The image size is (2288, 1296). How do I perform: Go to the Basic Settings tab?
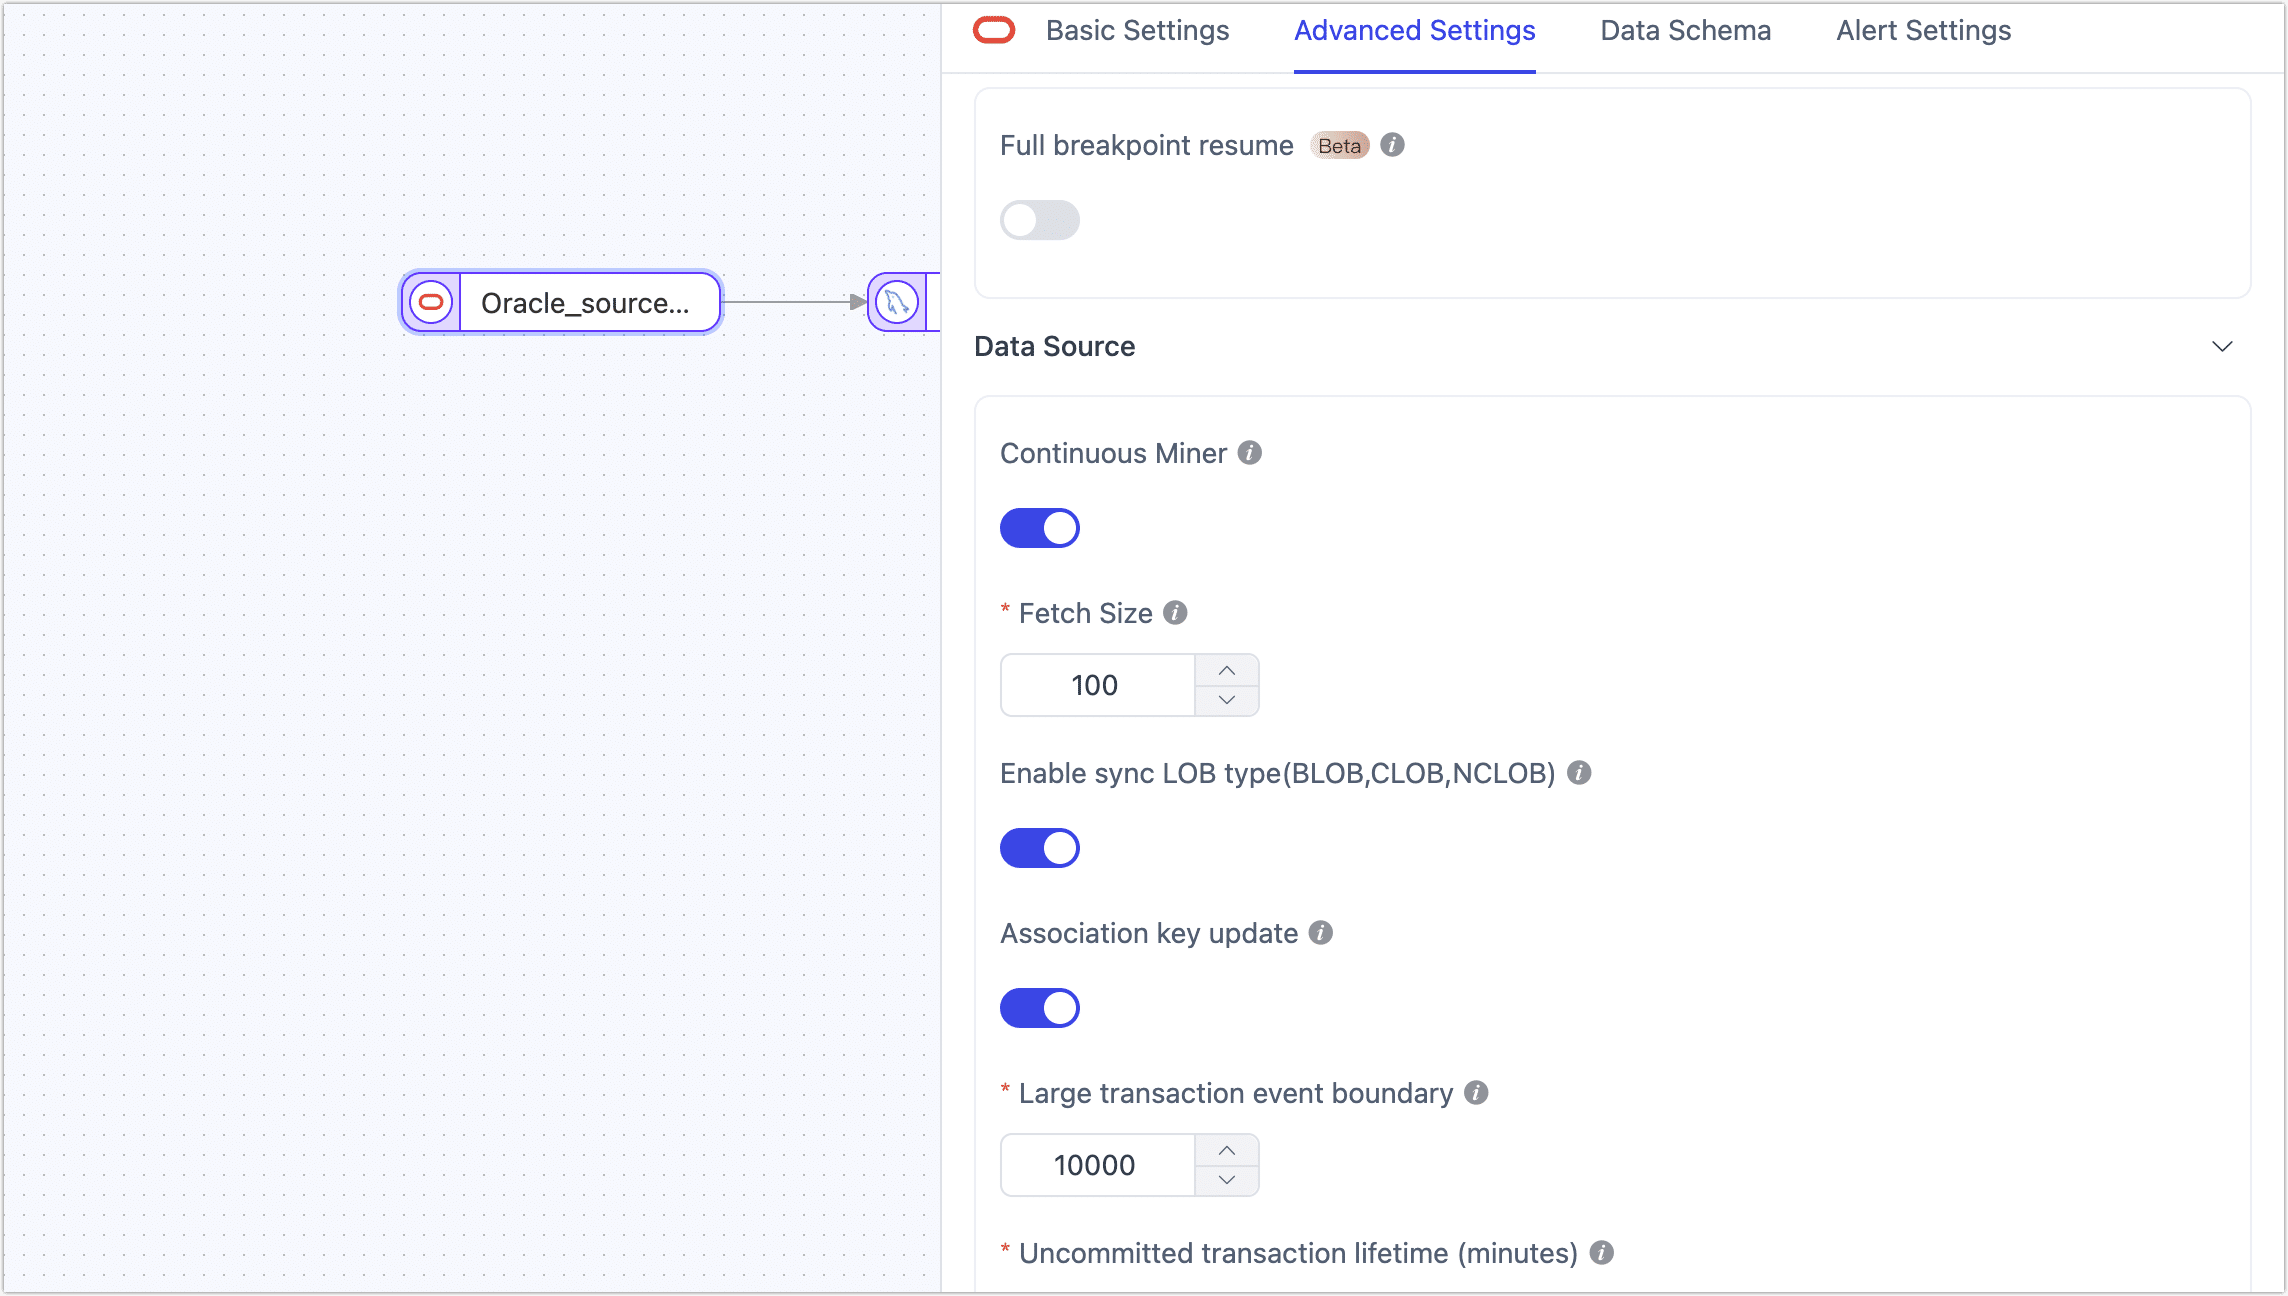pyautogui.click(x=1137, y=30)
